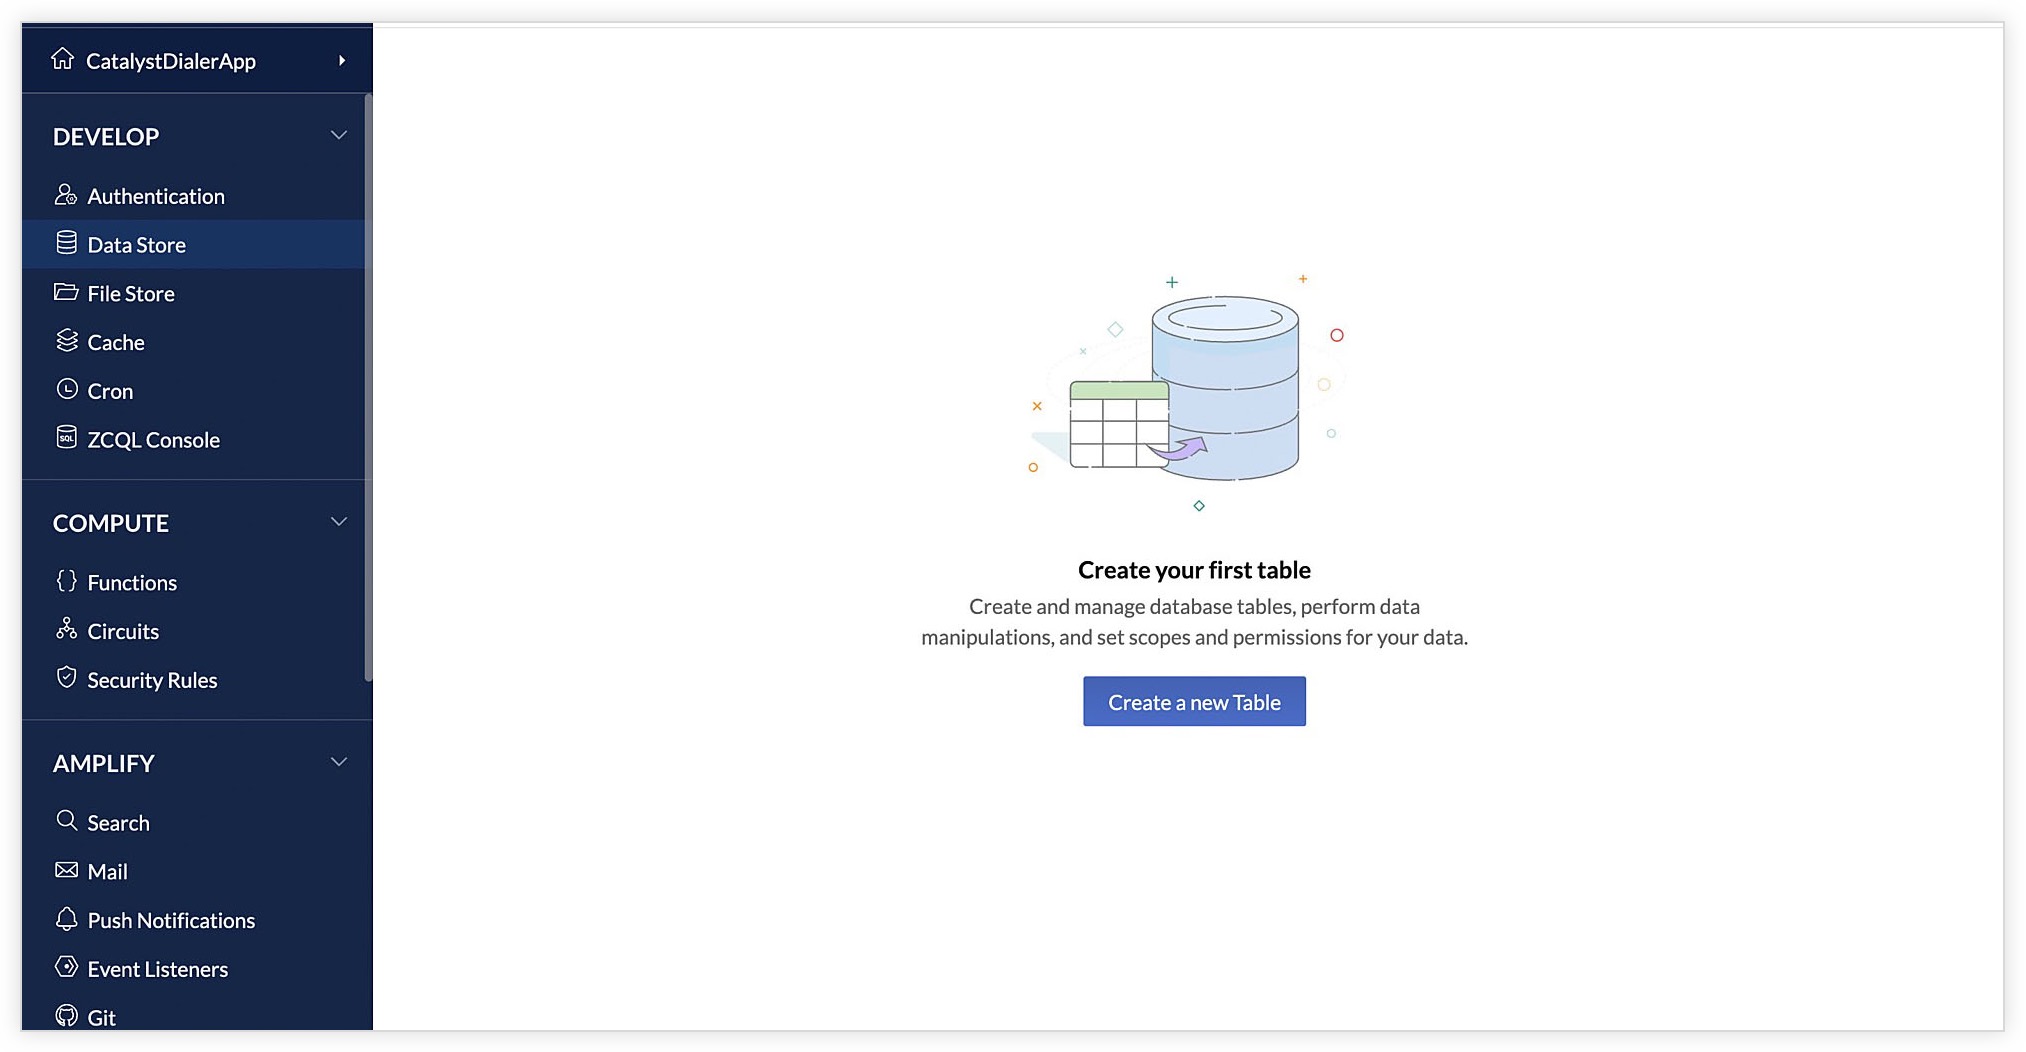Image resolution: width=2026 pixels, height=1052 pixels.
Task: Click the Cron clock icon
Action: pyautogui.click(x=66, y=389)
